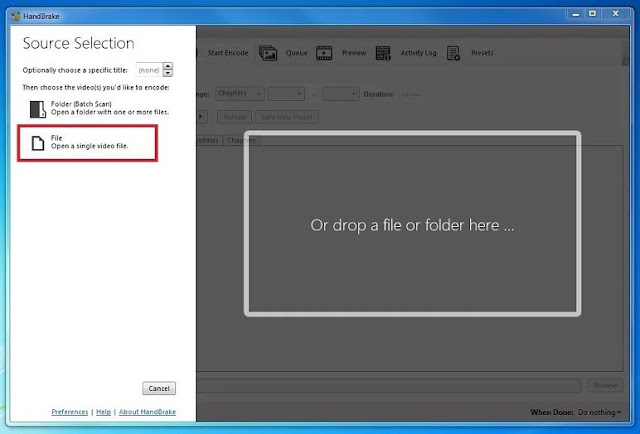Open the Presets toolbar label

click(482, 53)
